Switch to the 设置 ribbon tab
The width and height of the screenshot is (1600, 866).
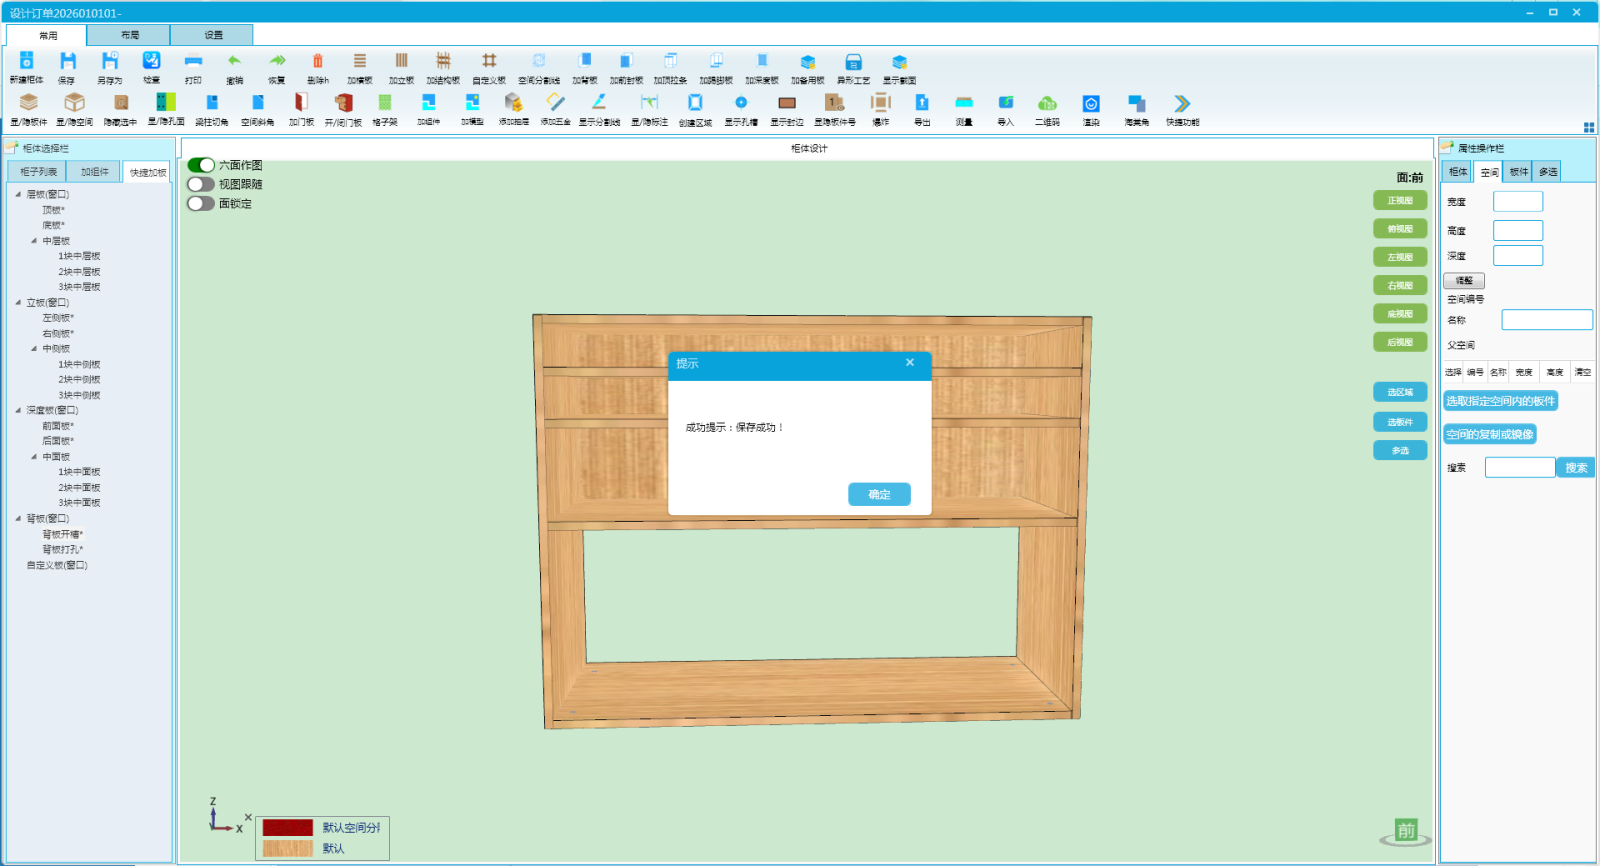click(213, 35)
